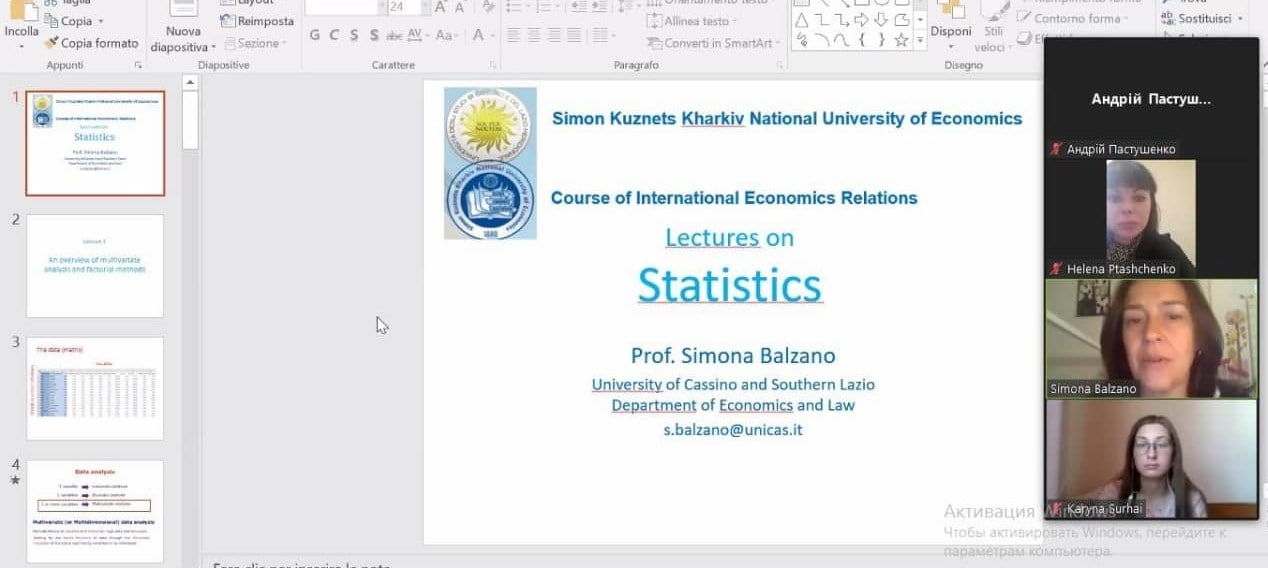1268x568 pixels.
Task: Select right arrow shape in gallery
Action: point(861,20)
